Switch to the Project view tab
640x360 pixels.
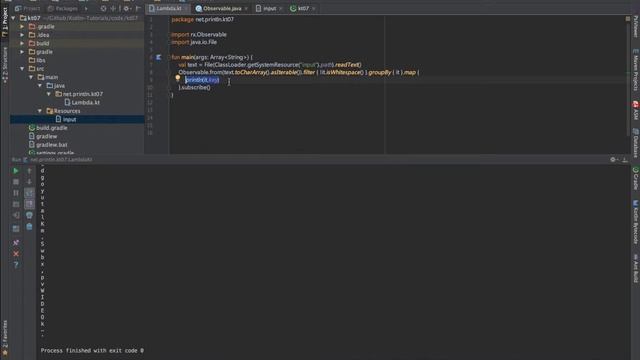tap(27, 8)
